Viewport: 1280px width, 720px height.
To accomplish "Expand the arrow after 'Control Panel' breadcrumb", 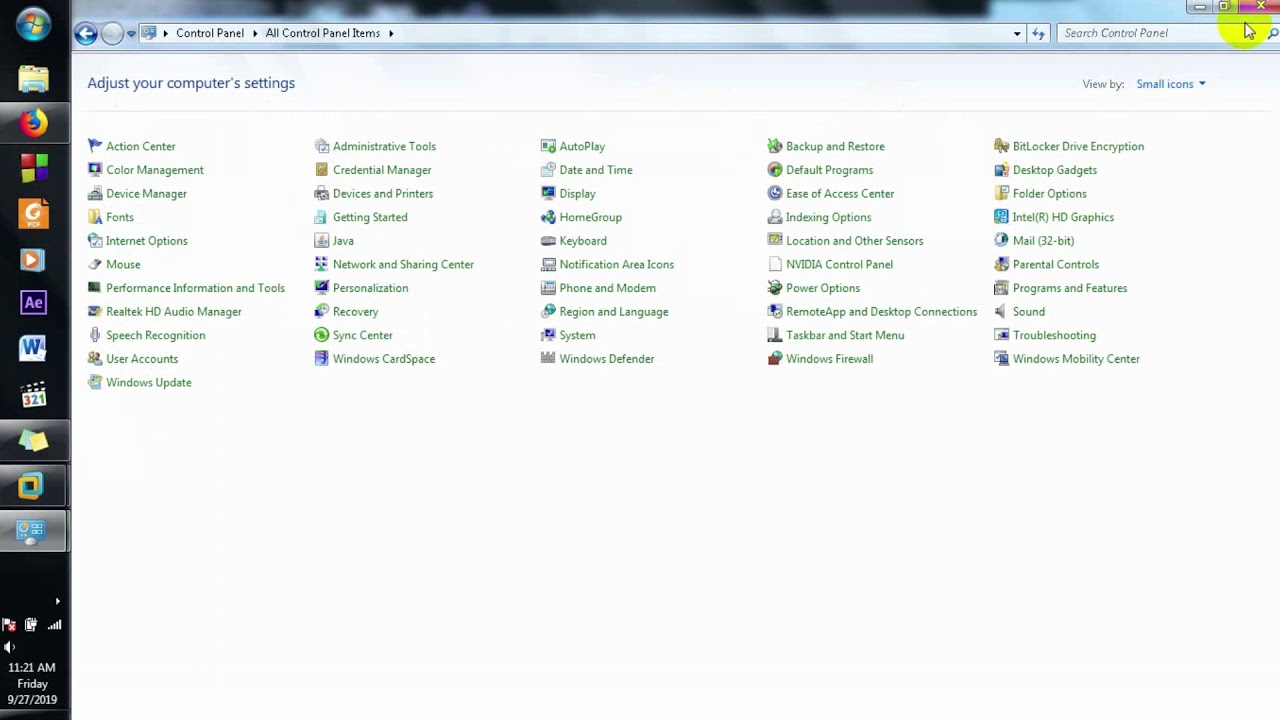I will pyautogui.click(x=255, y=33).
